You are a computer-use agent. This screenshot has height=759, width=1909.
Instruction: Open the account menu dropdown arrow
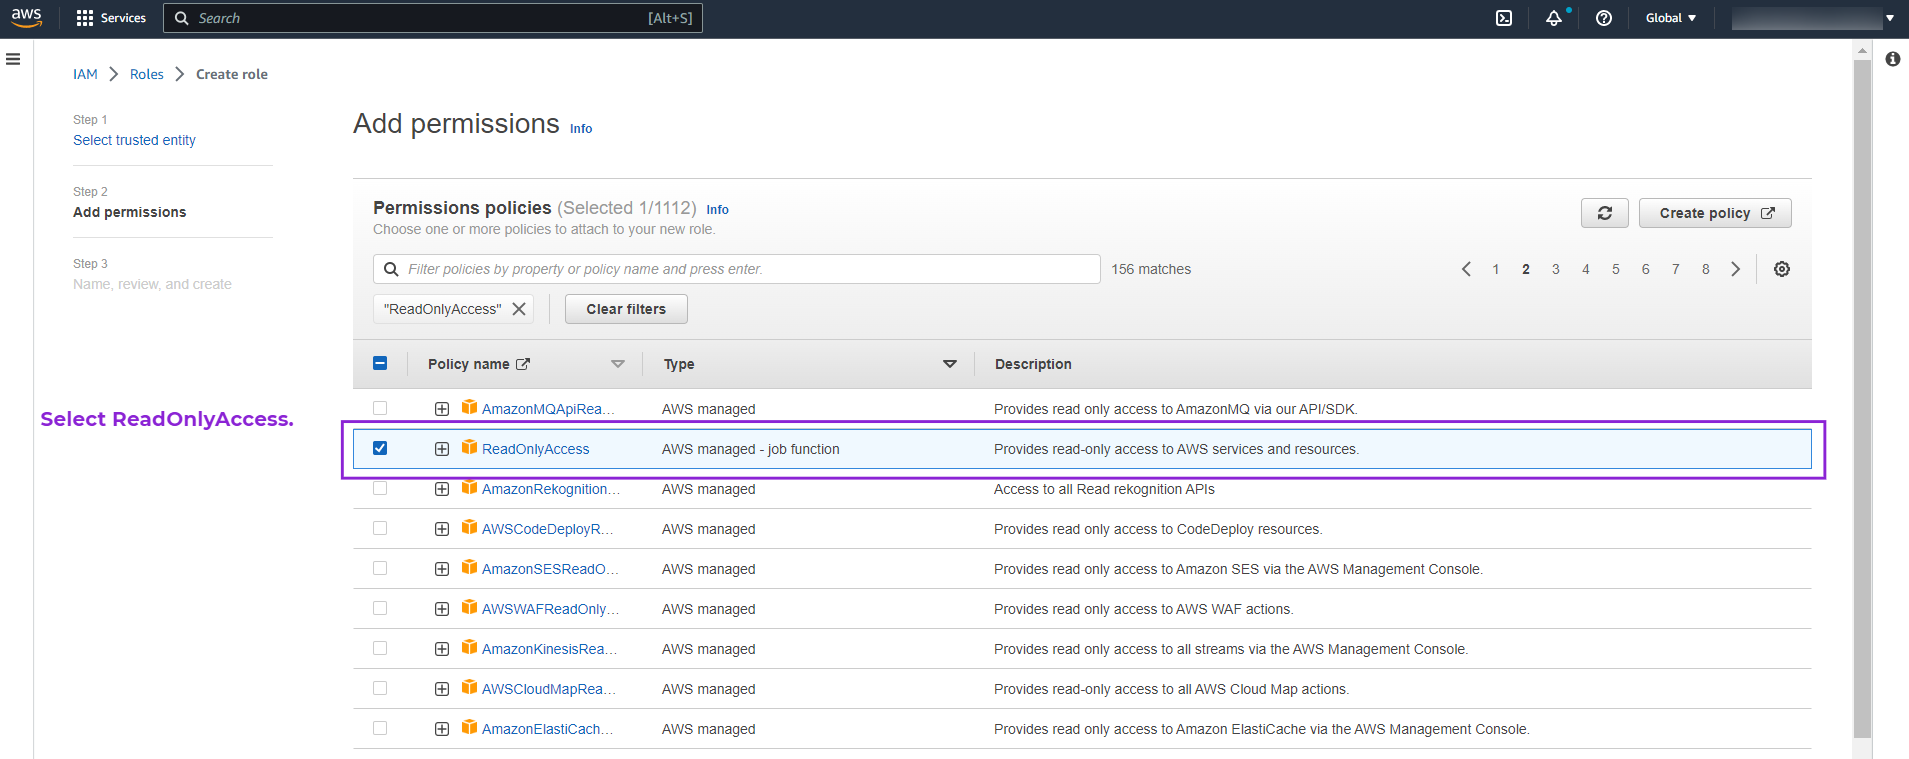1890,18
